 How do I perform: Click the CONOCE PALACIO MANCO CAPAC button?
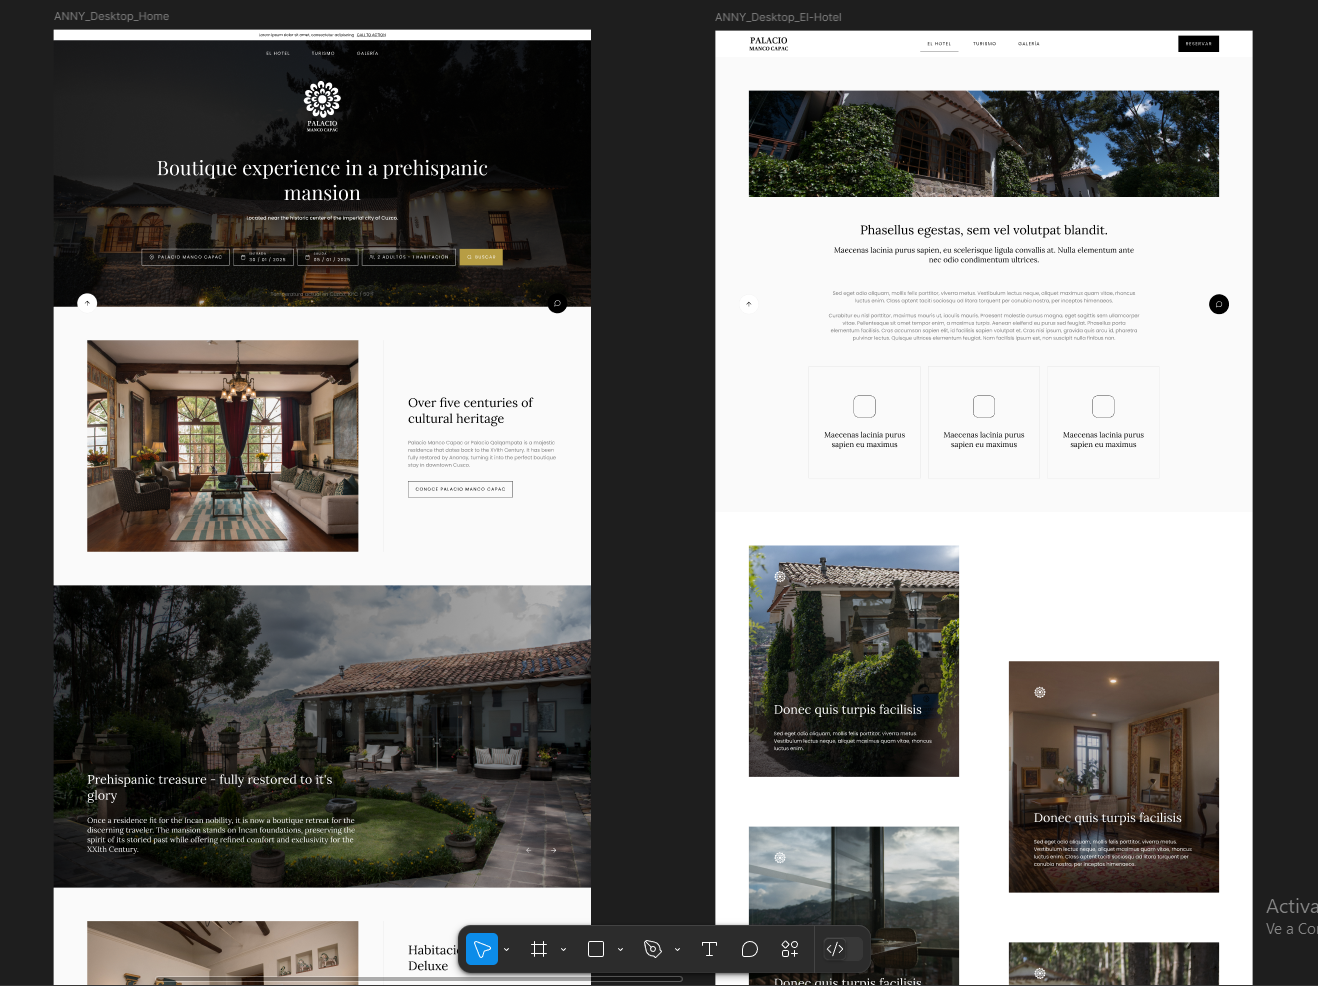click(460, 489)
